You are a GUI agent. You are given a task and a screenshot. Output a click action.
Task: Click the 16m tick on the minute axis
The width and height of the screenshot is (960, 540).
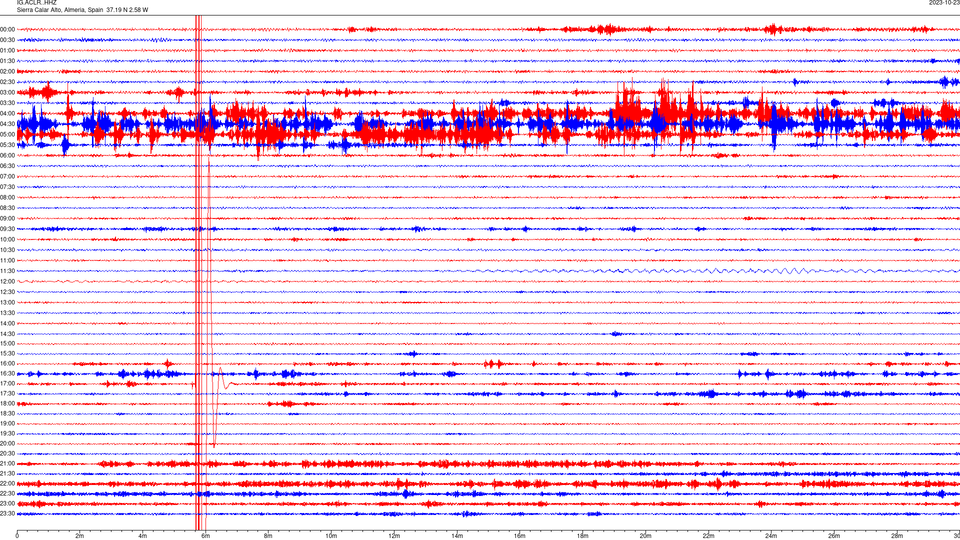(520, 536)
